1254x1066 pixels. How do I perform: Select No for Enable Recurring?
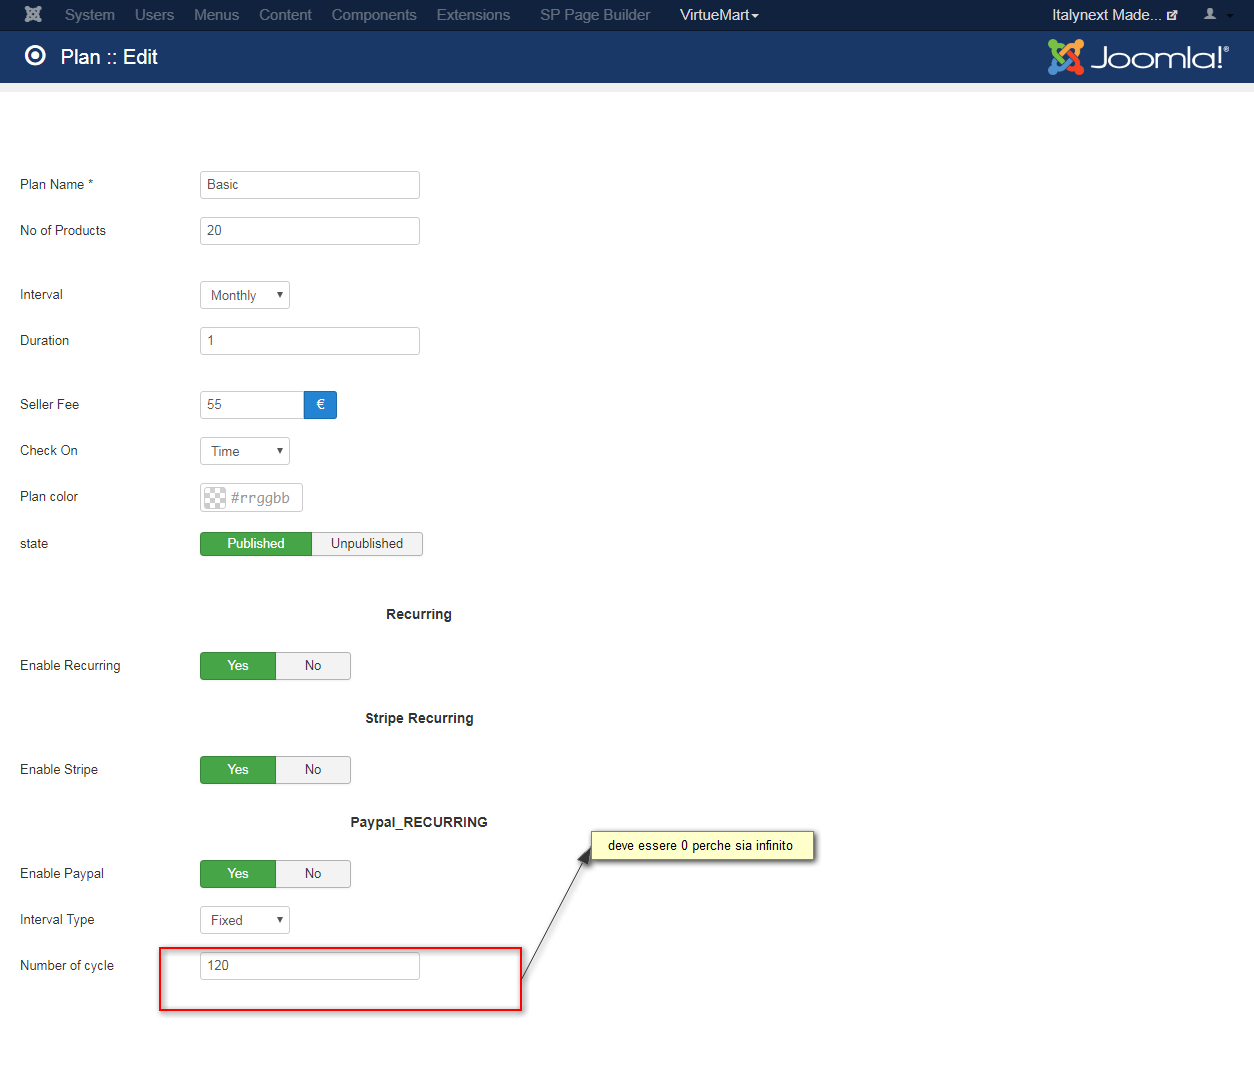tap(313, 666)
